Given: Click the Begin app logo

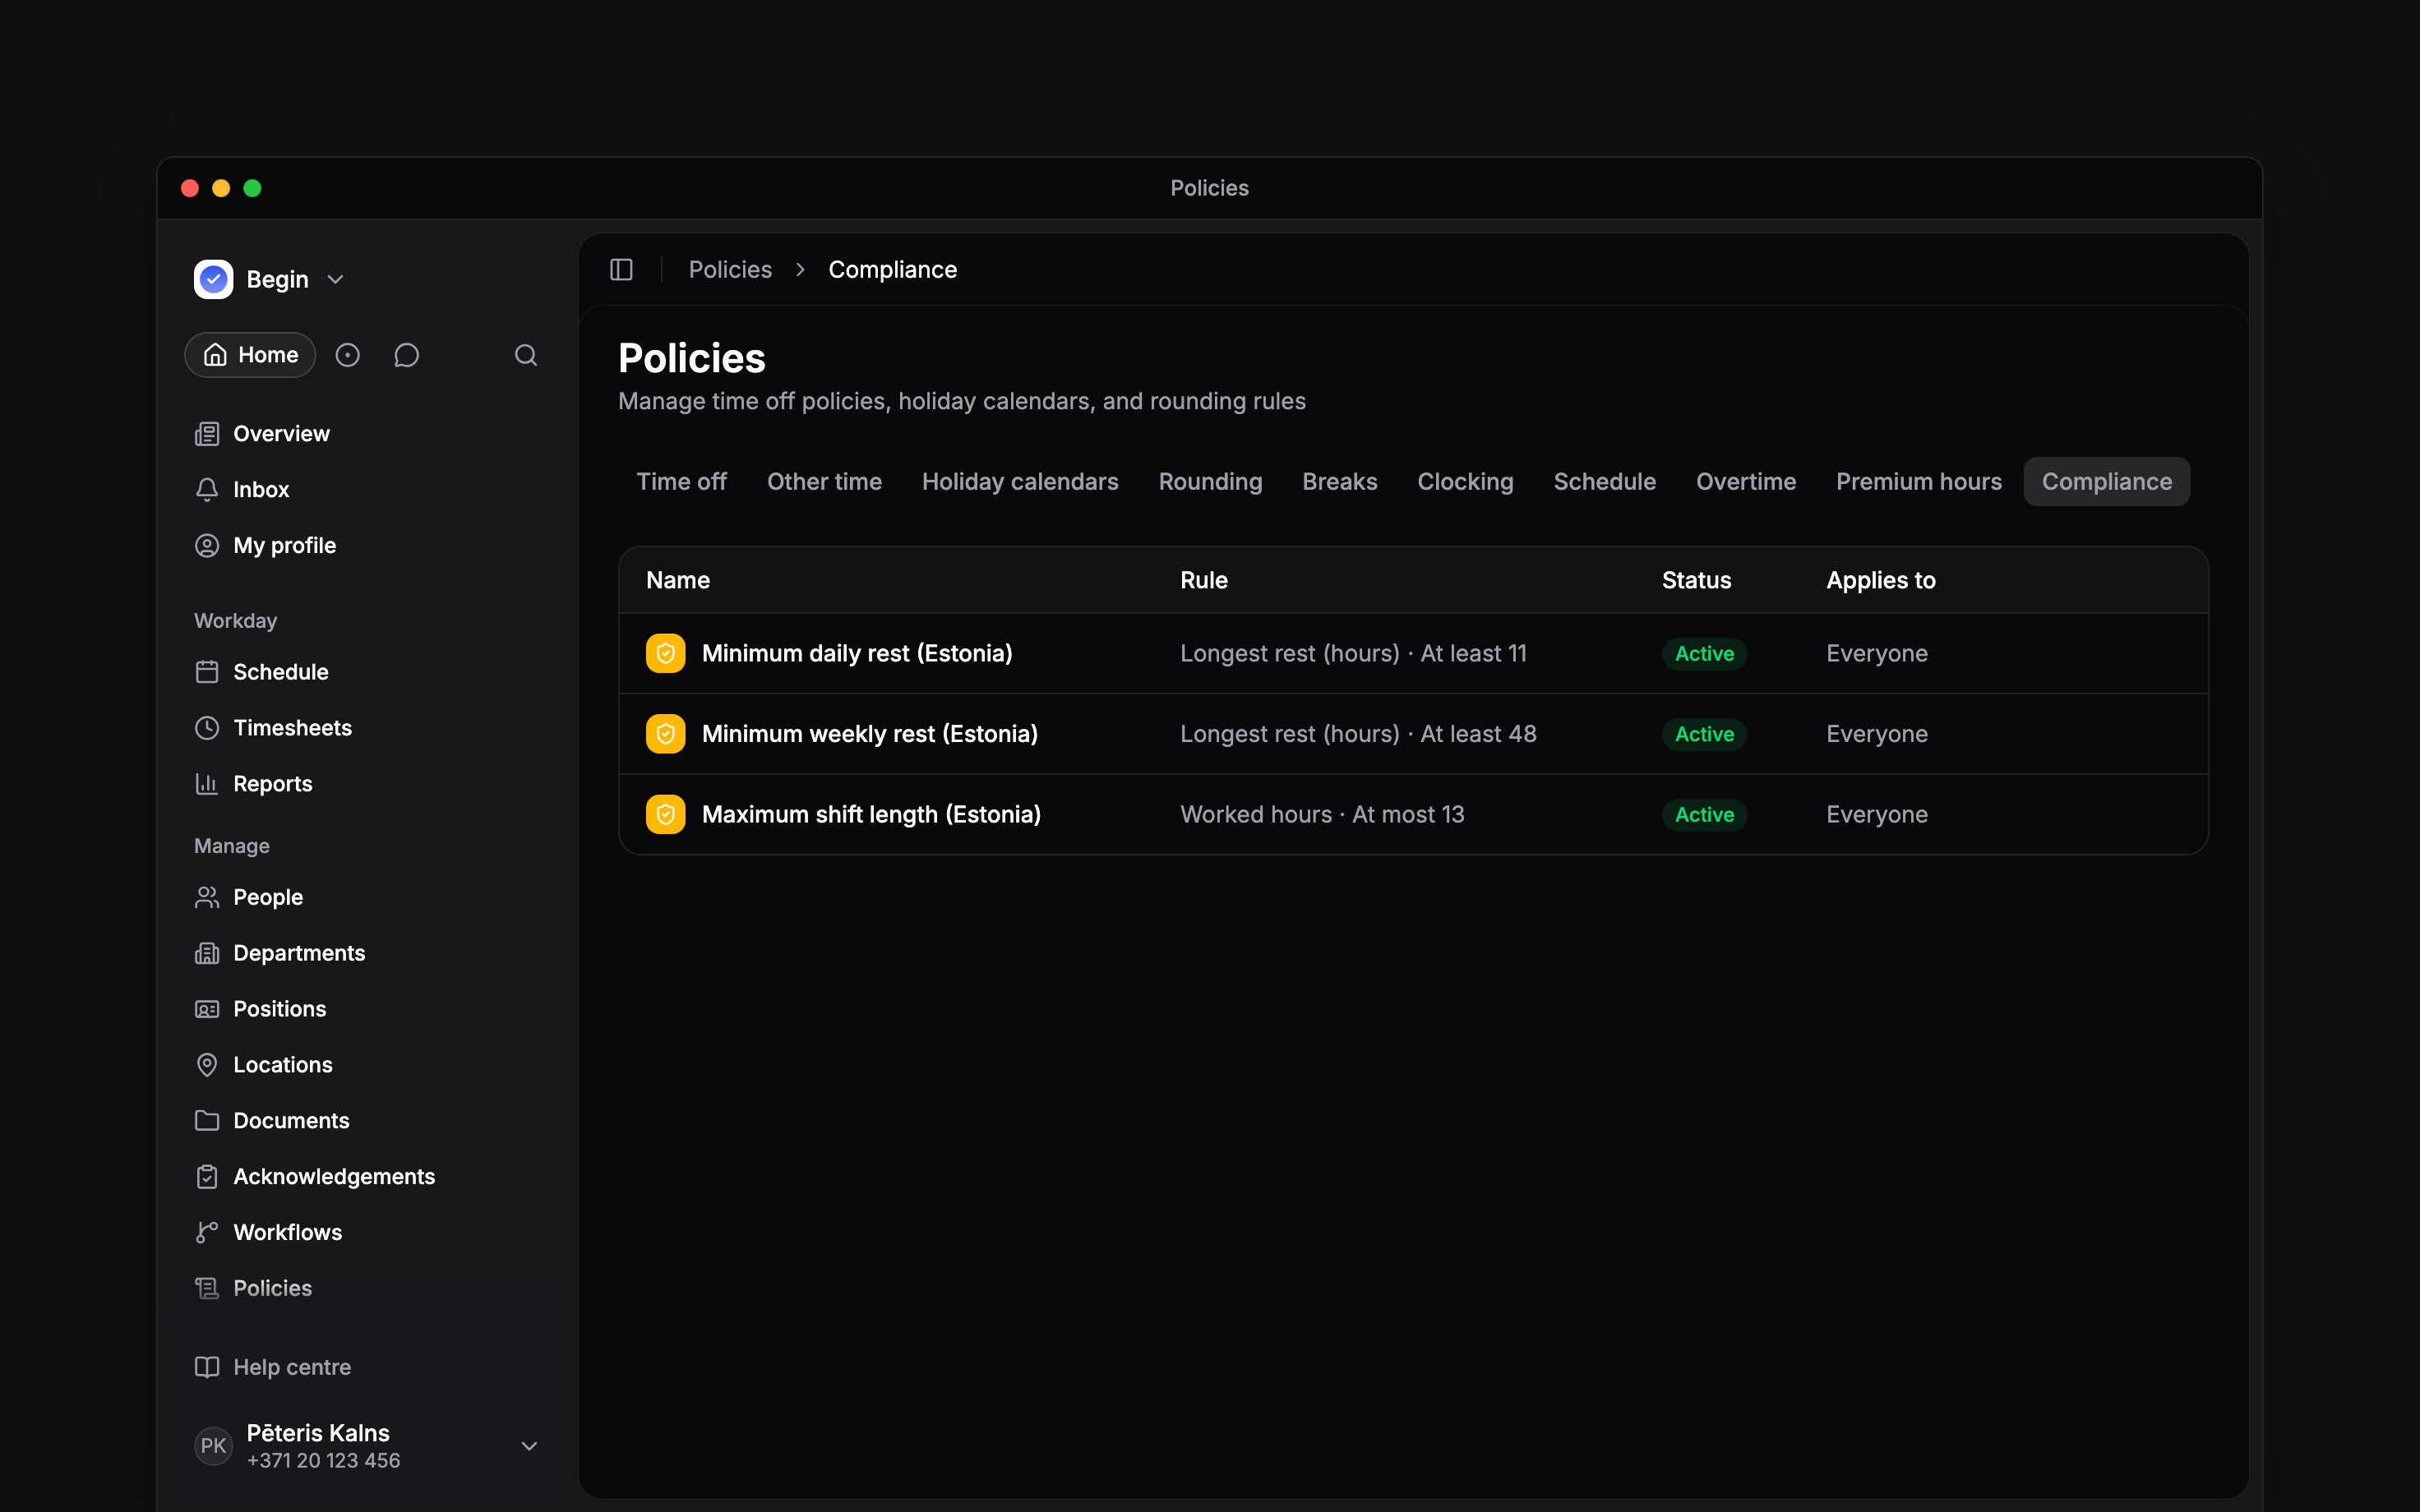Looking at the screenshot, I should point(213,279).
